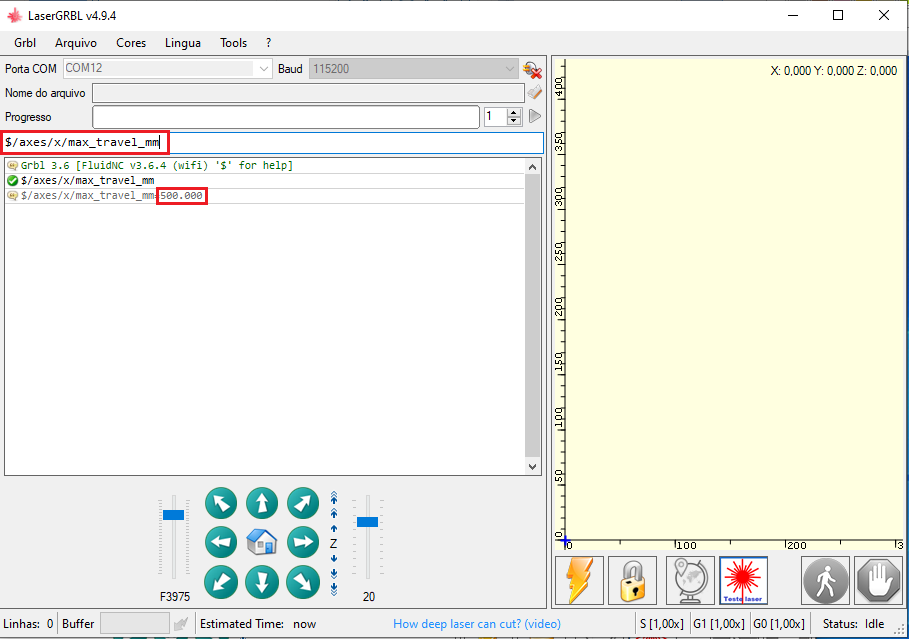Clear the command log with the eraser icon
909x639 pixels.
coord(533,92)
